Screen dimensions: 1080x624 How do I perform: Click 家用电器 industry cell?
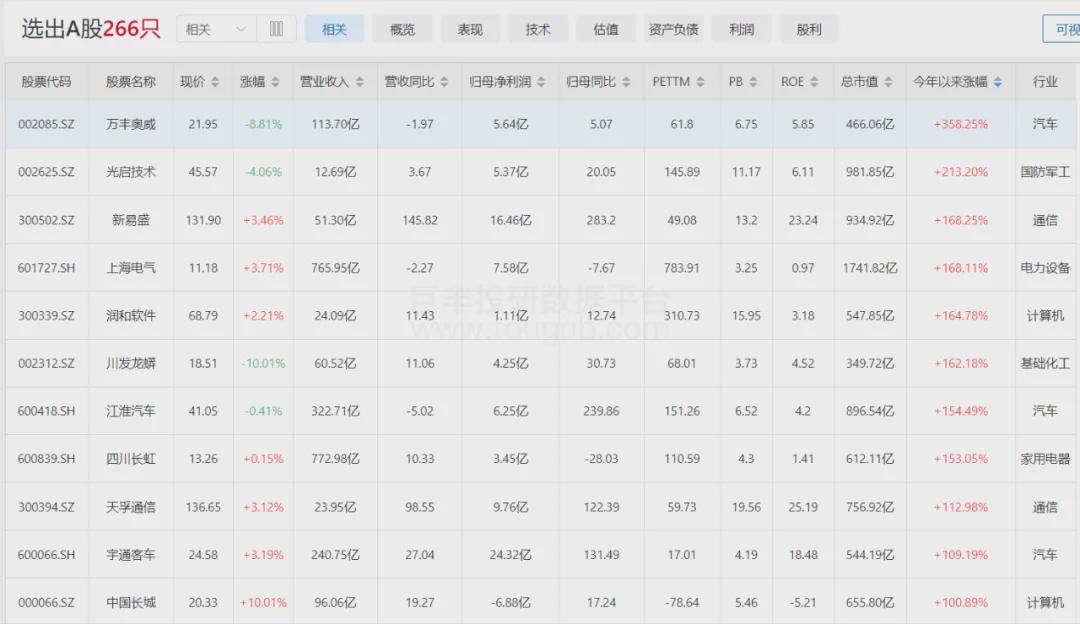(1045, 459)
